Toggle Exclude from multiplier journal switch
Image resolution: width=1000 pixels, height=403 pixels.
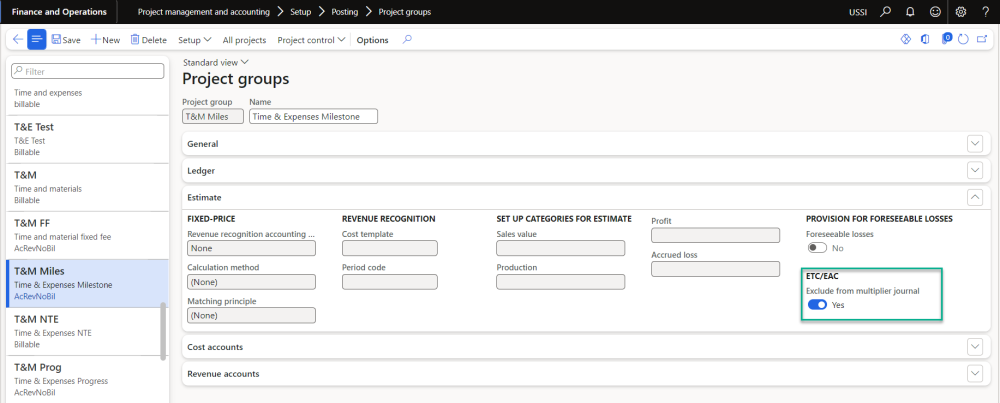[x=817, y=305]
